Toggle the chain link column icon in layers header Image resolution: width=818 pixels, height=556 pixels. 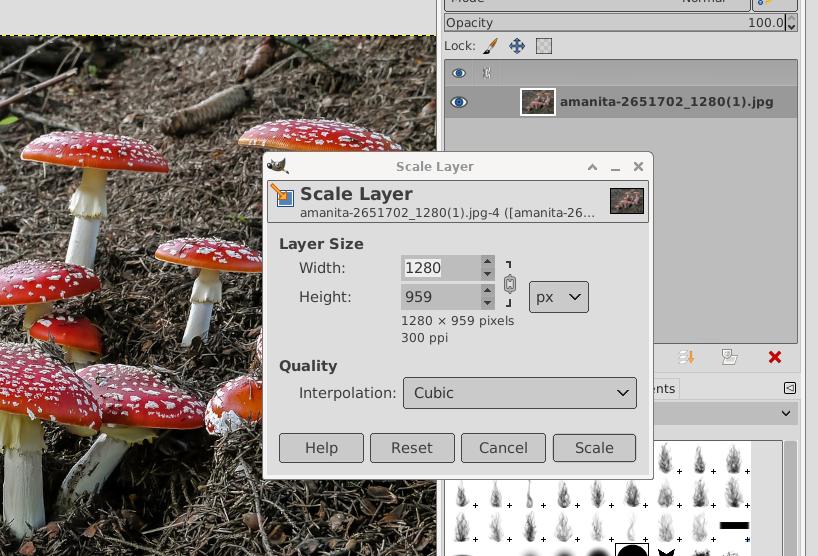(487, 73)
